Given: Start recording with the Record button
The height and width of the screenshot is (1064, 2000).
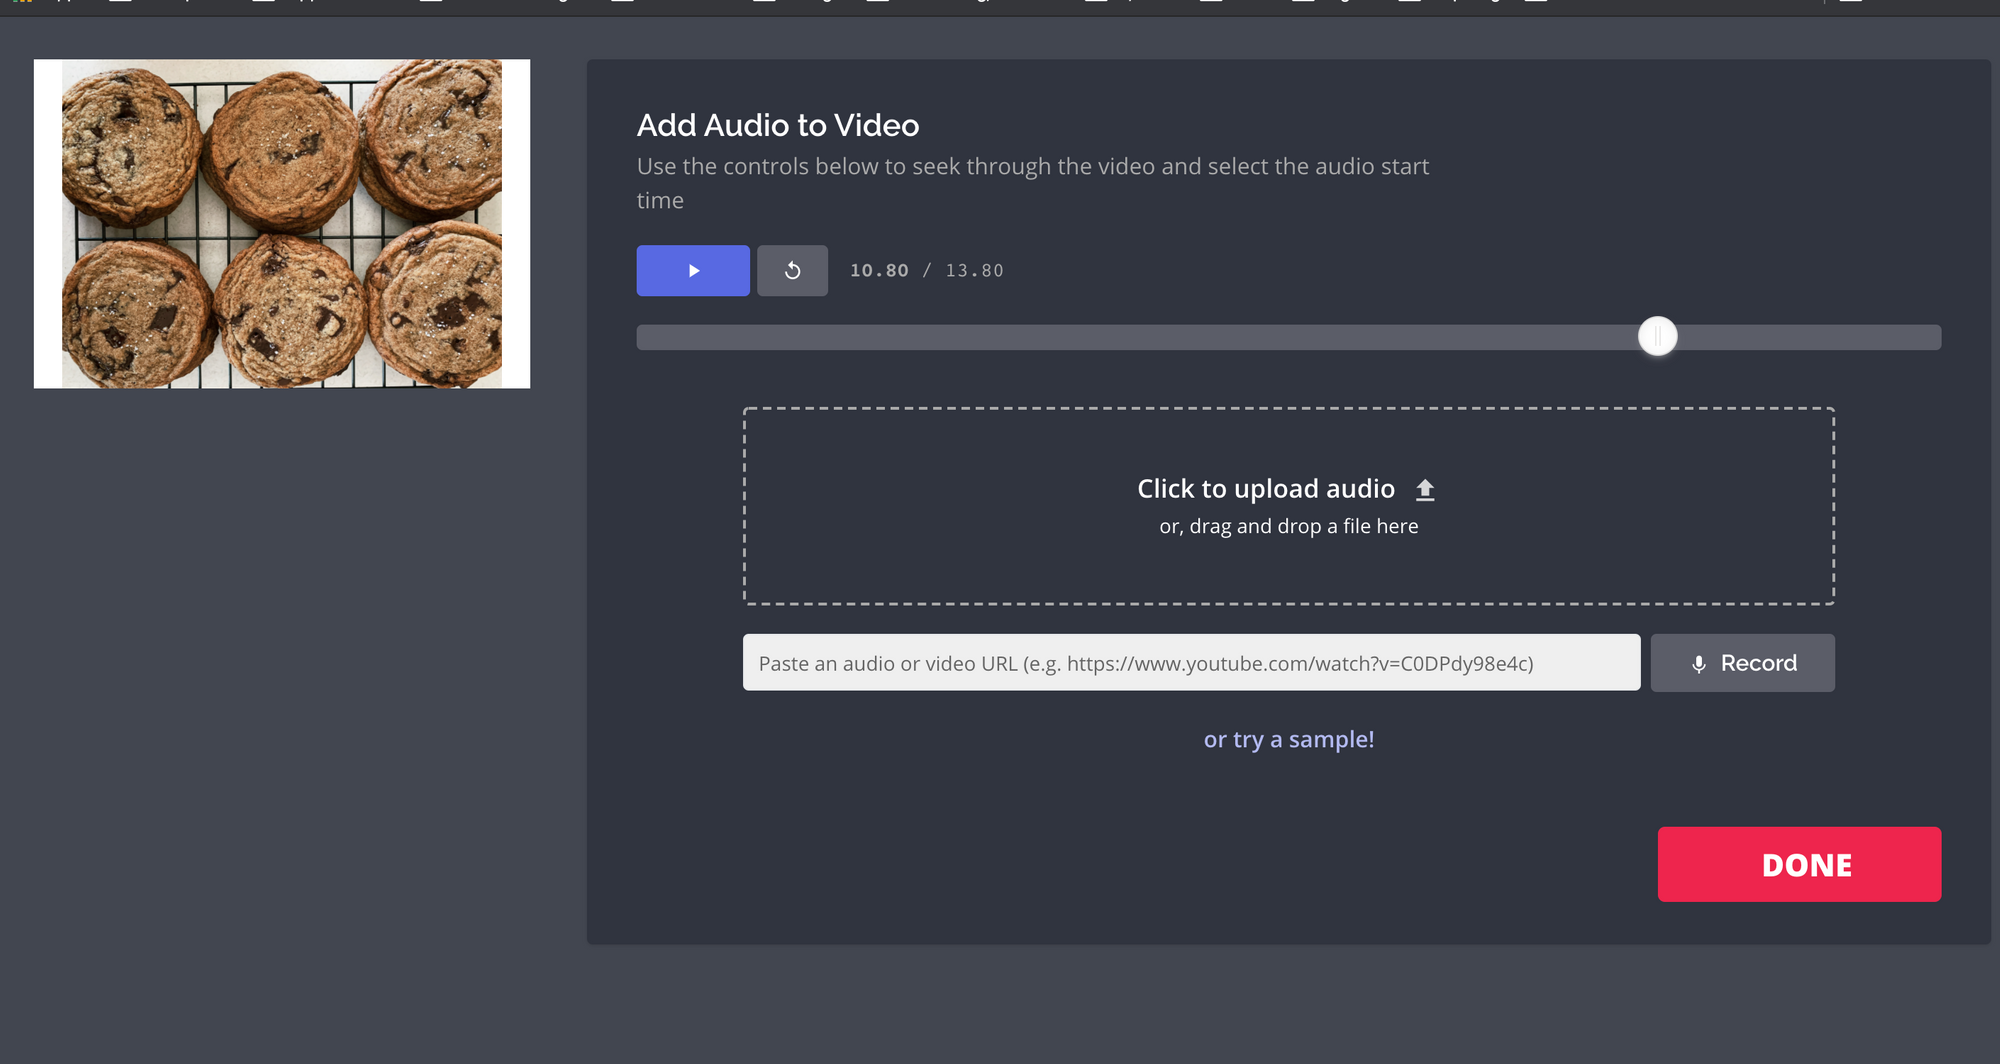Looking at the screenshot, I should [1742, 663].
